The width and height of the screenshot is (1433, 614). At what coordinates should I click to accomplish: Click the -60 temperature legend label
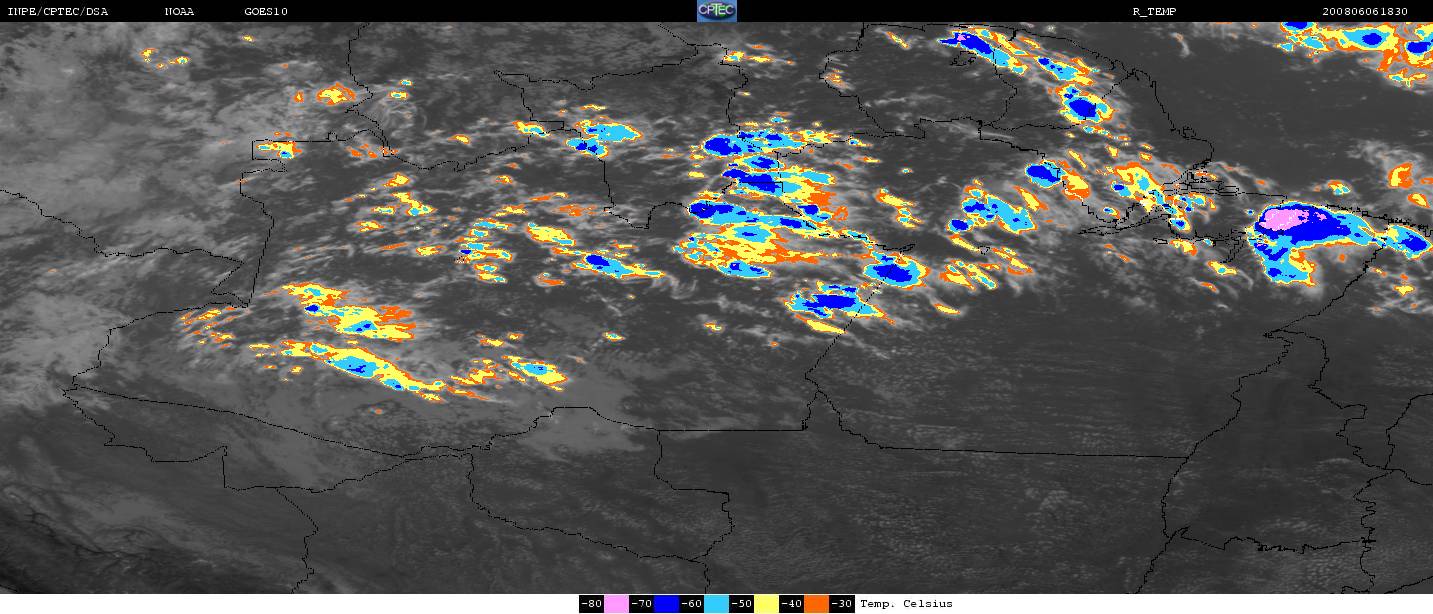(691, 604)
